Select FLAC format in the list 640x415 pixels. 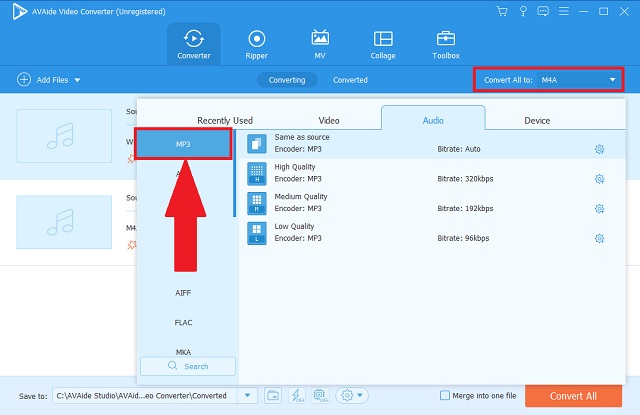(183, 322)
